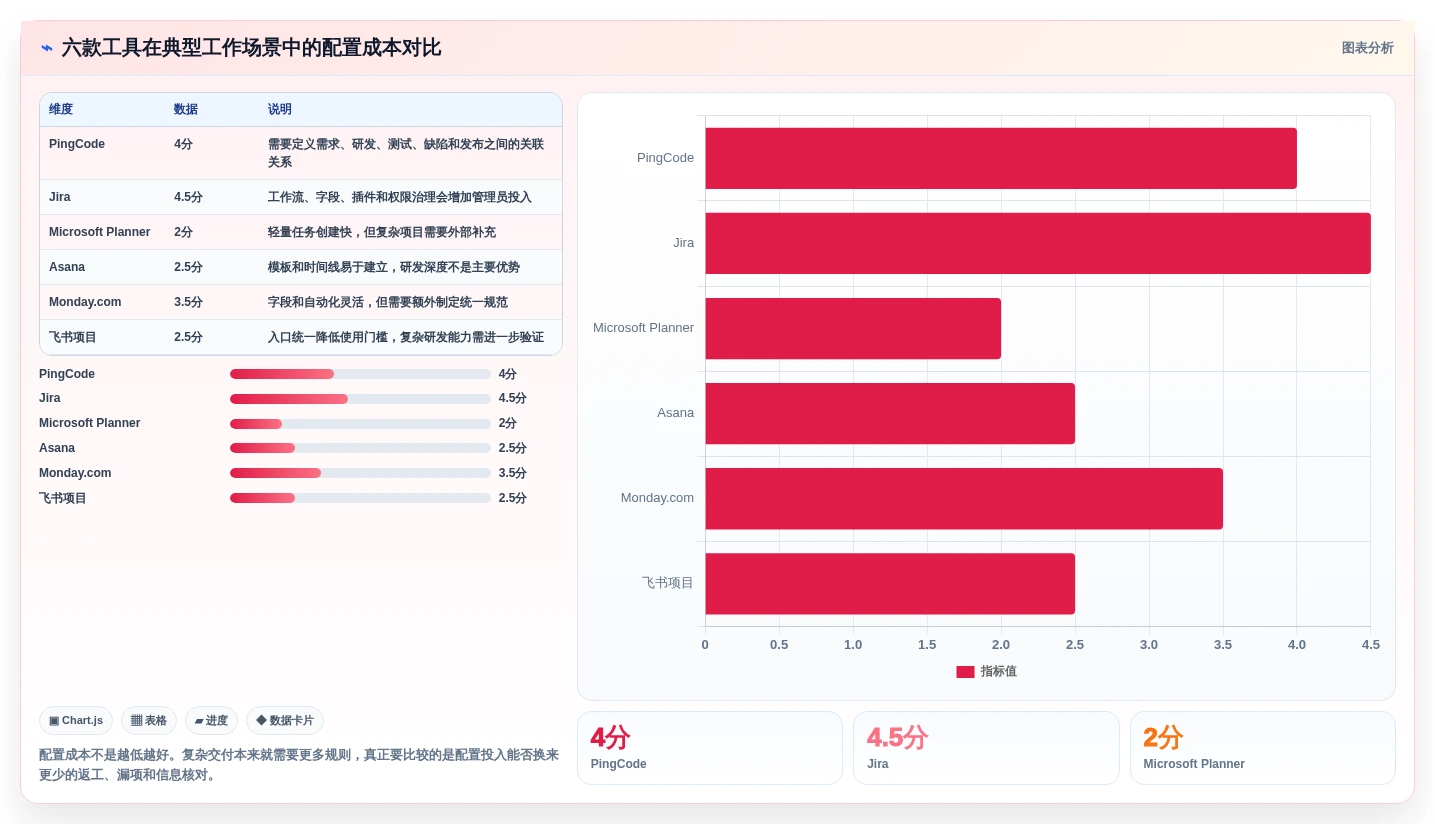Viewport: 1435px width, 824px height.
Task: Select the Monday.com table row name
Action: point(85,302)
